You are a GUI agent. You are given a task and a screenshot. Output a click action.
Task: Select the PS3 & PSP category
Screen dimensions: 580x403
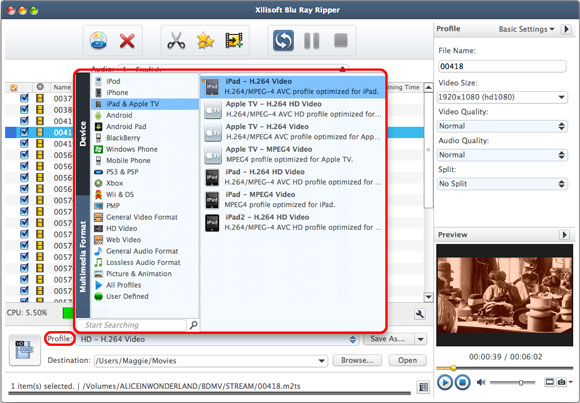pyautogui.click(x=145, y=172)
